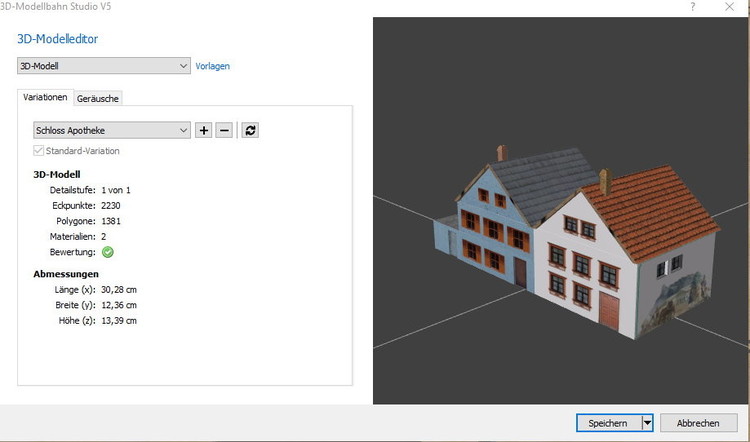
Task: Click the Abbrechen button
Action: pos(698,423)
